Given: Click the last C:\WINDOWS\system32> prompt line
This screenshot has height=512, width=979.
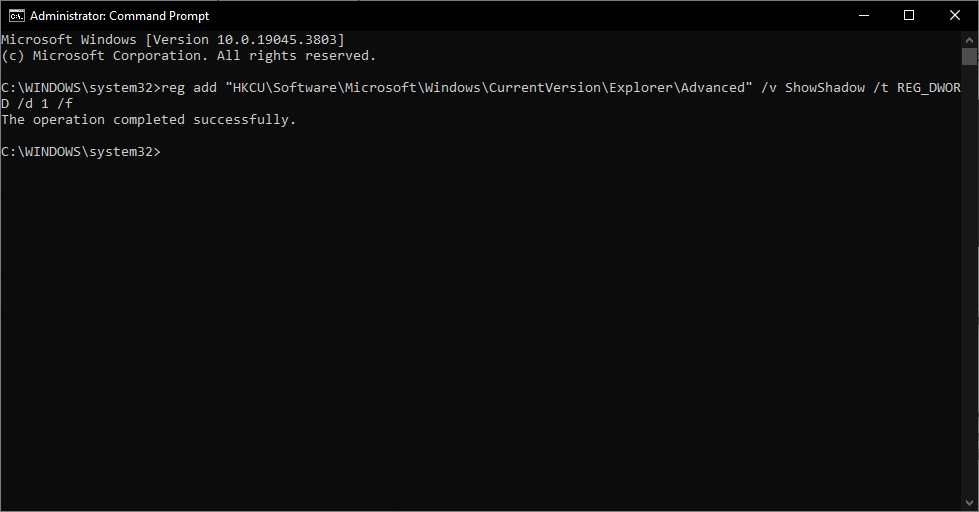Looking at the screenshot, I should pos(80,152).
